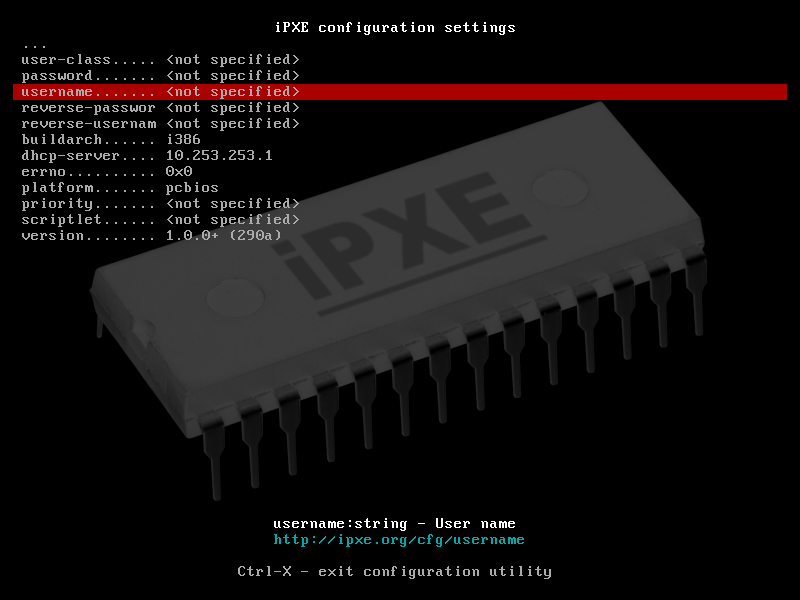This screenshot has height=600, width=800.
Task: Select the user-class setting row
Action: coord(160,60)
